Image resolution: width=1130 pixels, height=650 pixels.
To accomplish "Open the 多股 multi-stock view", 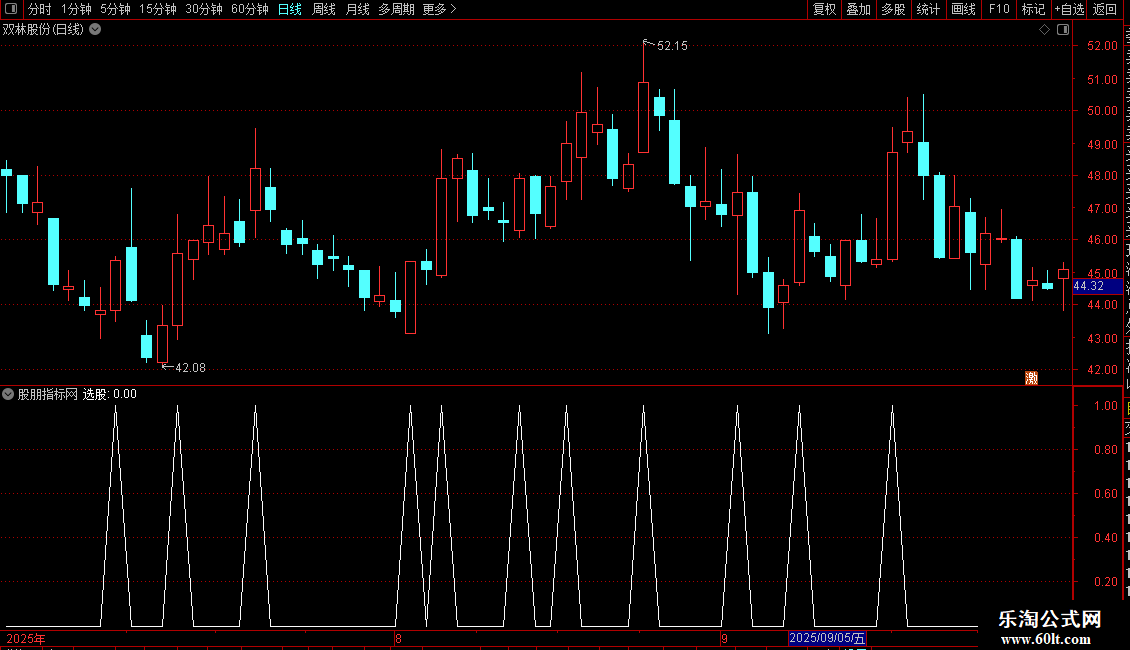I will click(894, 9).
